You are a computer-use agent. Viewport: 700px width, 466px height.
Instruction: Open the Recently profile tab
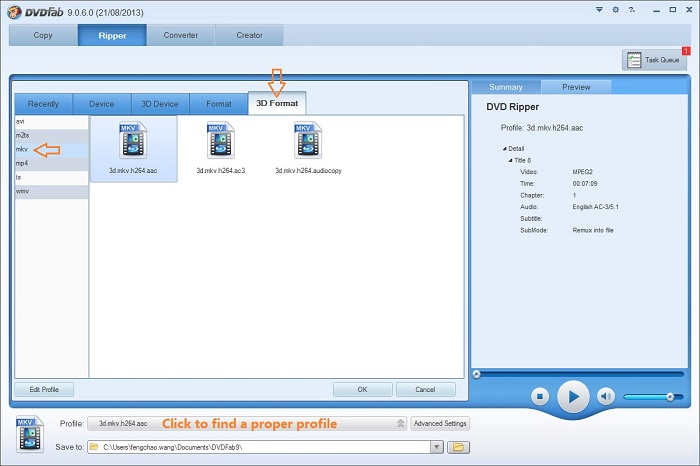click(x=43, y=104)
